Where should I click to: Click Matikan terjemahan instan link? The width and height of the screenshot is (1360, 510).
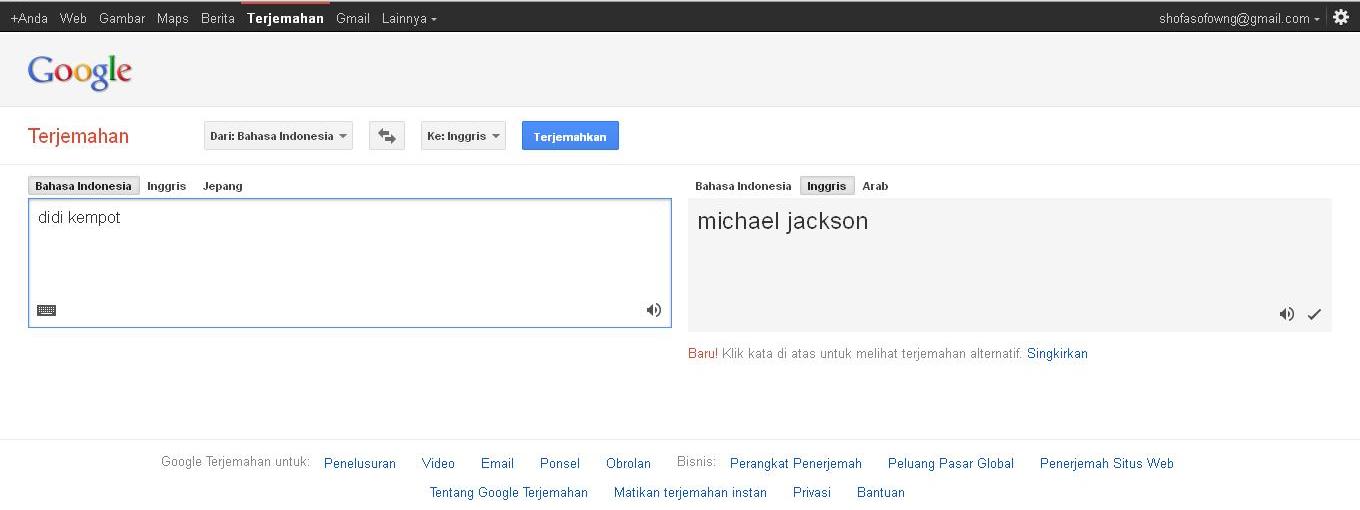point(690,492)
